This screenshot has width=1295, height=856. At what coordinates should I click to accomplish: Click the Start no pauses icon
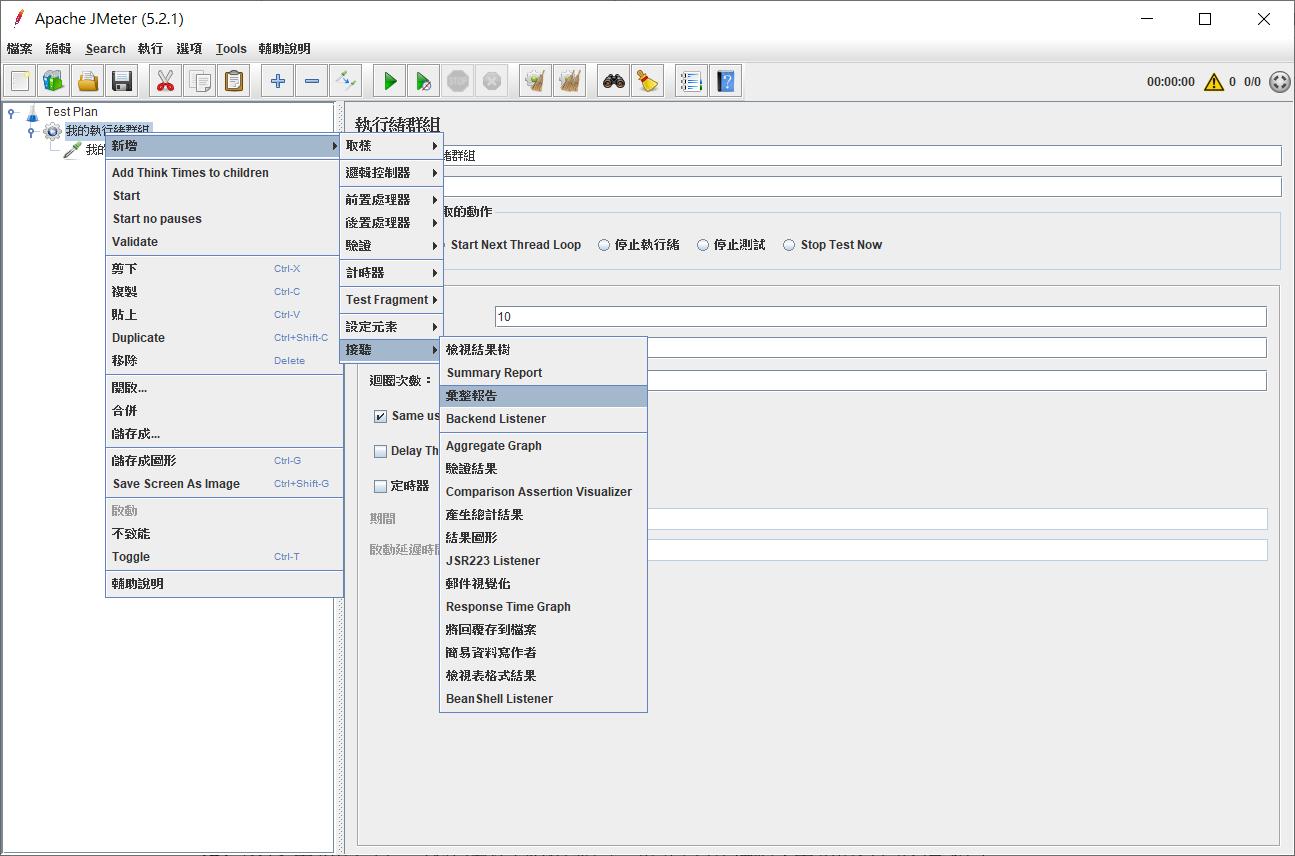tap(424, 81)
